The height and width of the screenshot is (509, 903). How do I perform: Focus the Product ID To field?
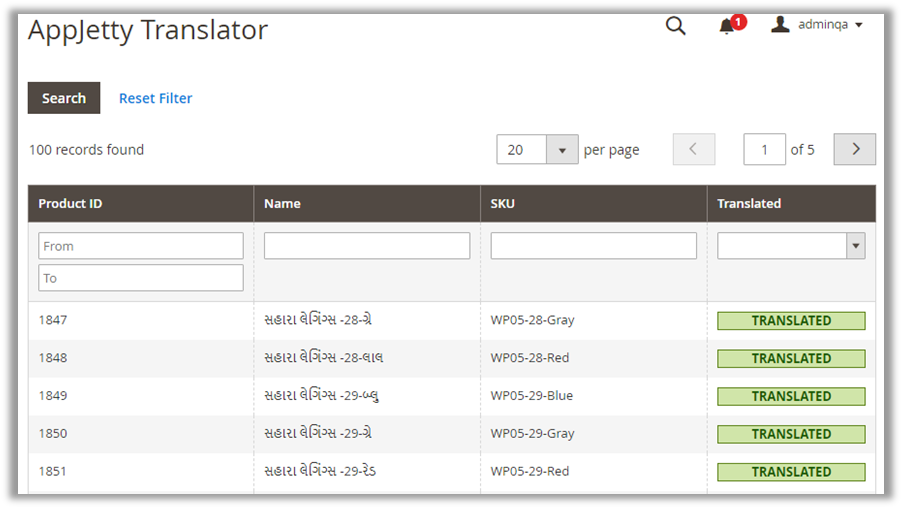point(140,278)
